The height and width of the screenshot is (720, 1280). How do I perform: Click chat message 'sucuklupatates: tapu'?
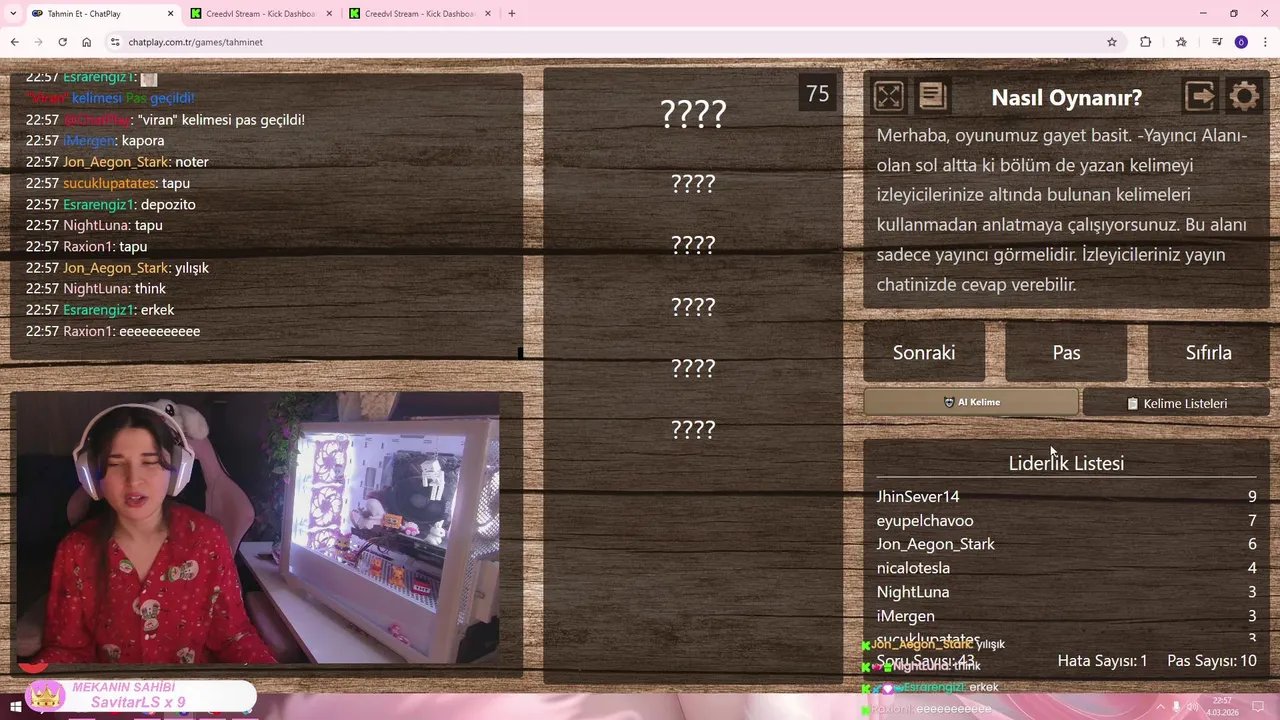107,183
